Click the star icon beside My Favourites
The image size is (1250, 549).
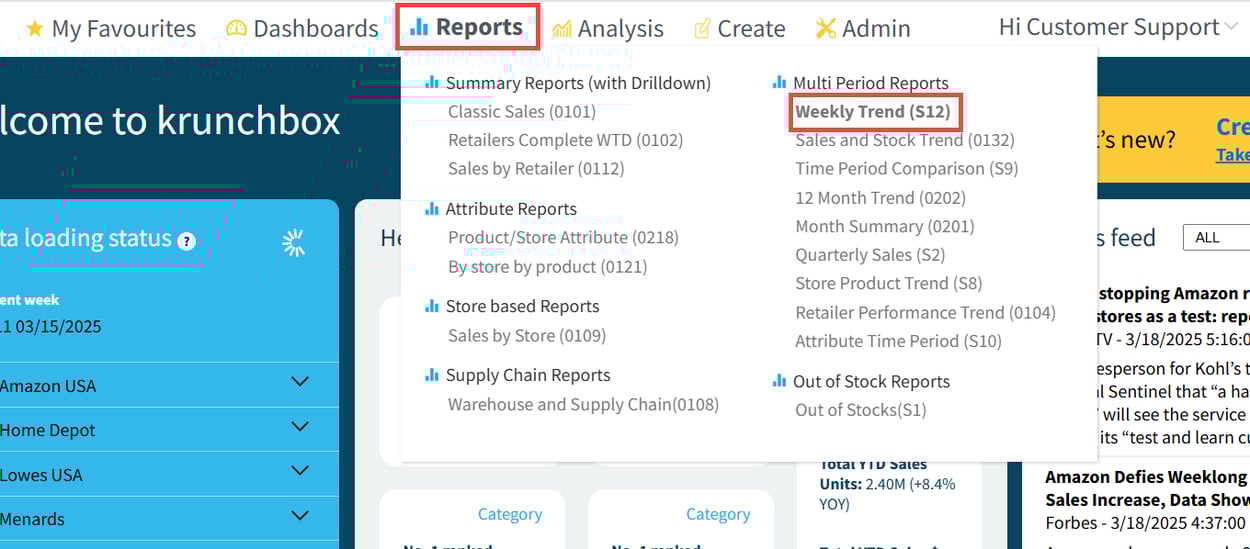point(35,29)
